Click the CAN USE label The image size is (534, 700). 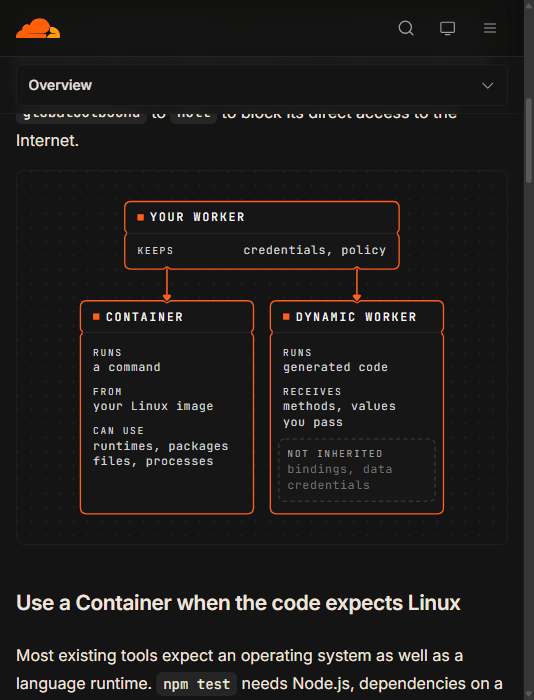click(118, 431)
